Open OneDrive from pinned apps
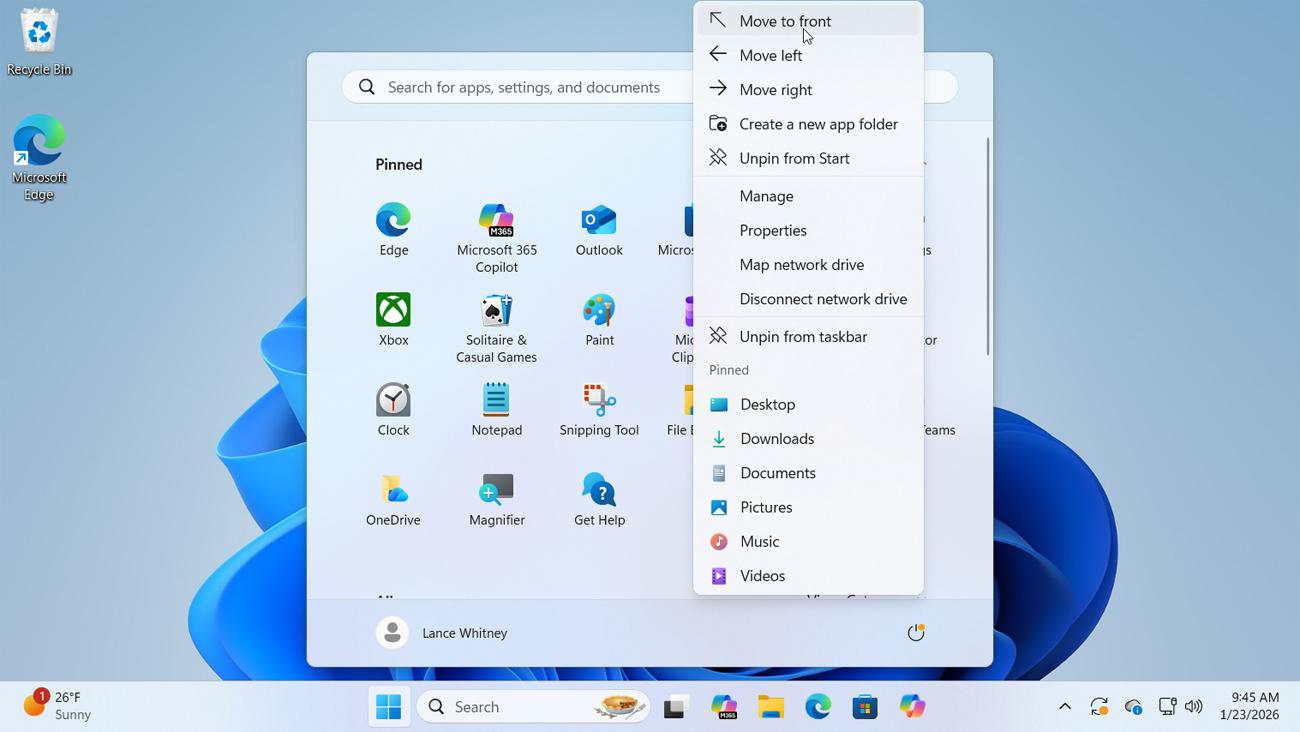The width and height of the screenshot is (1300, 732). 393,492
